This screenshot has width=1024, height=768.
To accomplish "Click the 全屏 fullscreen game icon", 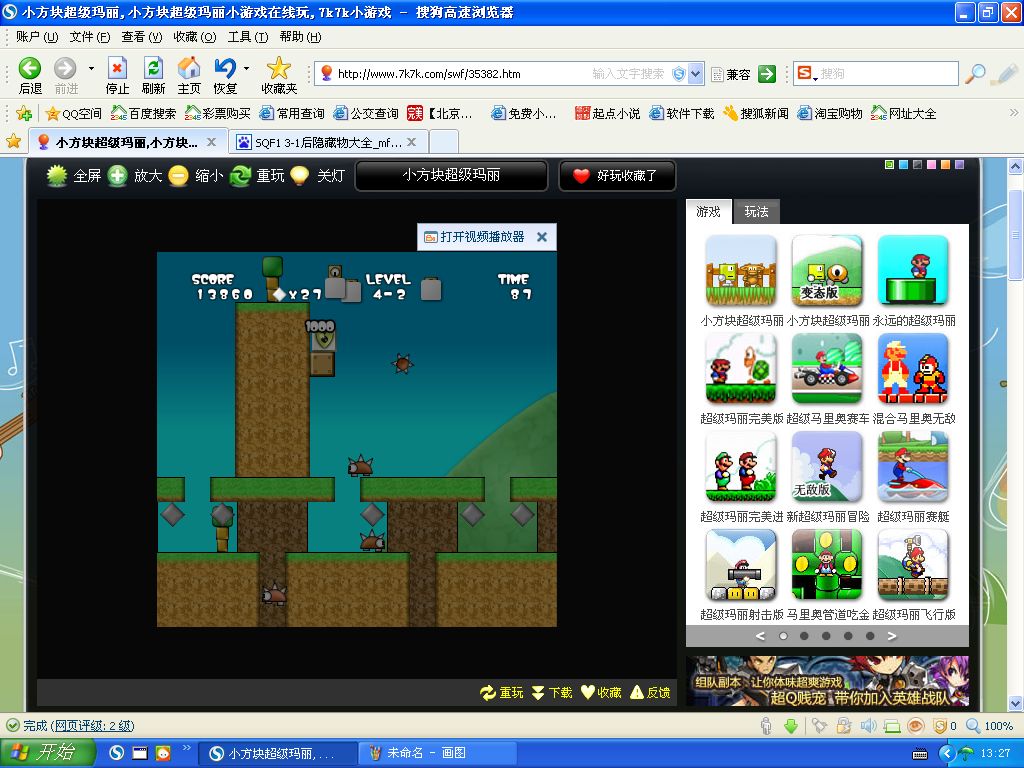I will pos(57,176).
